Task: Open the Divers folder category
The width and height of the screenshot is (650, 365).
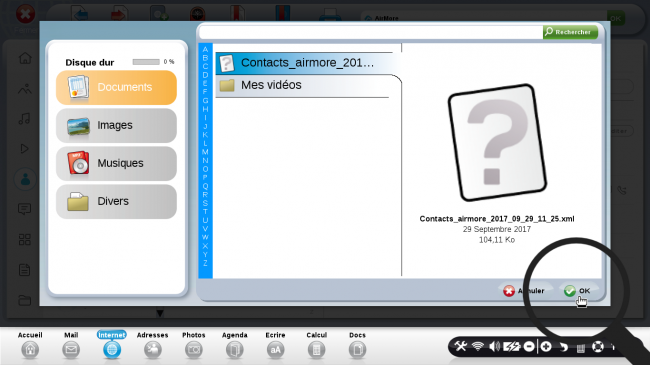Action: pos(116,202)
